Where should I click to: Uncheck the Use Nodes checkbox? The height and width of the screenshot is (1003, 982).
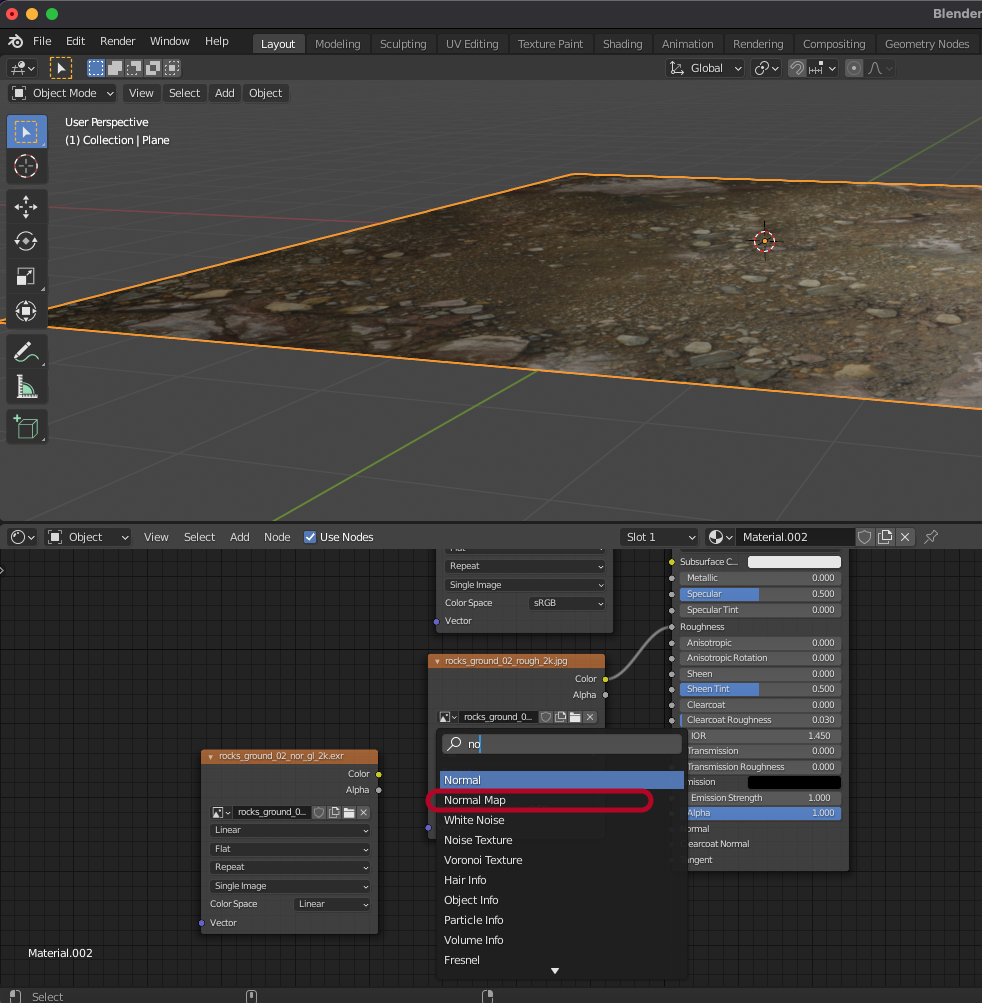click(x=310, y=537)
